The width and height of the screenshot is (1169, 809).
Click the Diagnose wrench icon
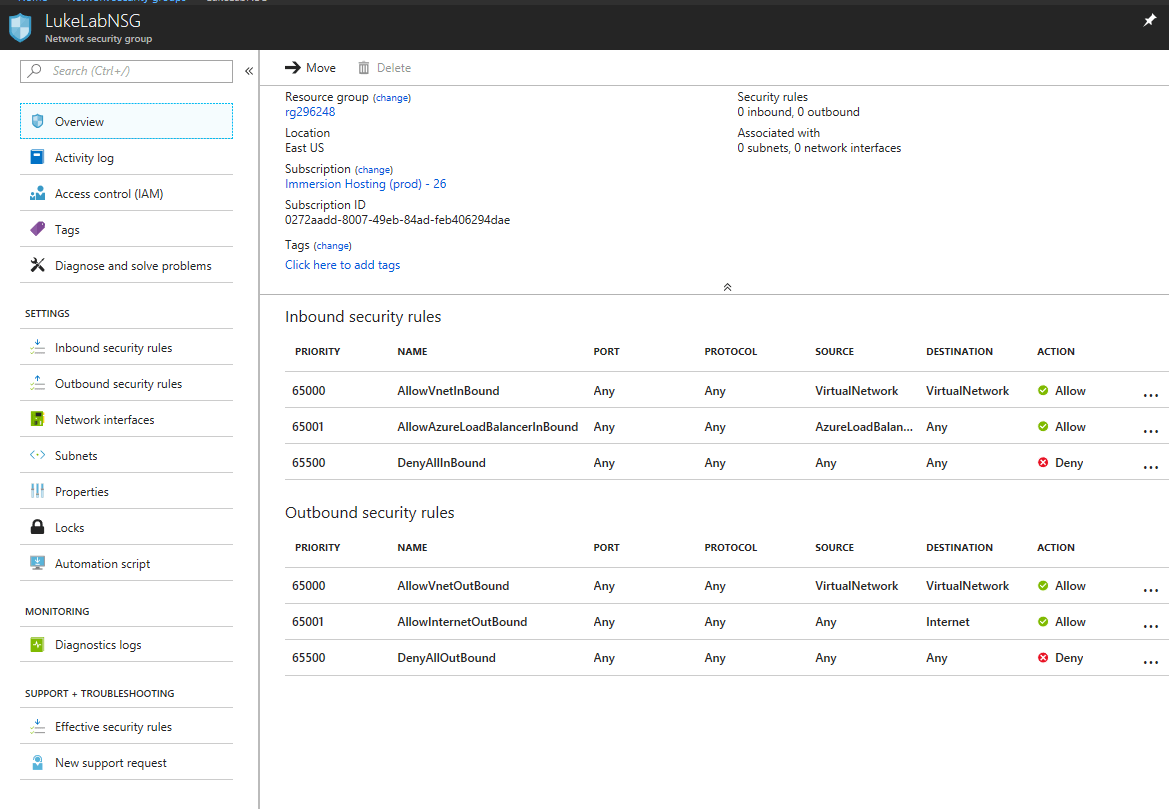37,265
